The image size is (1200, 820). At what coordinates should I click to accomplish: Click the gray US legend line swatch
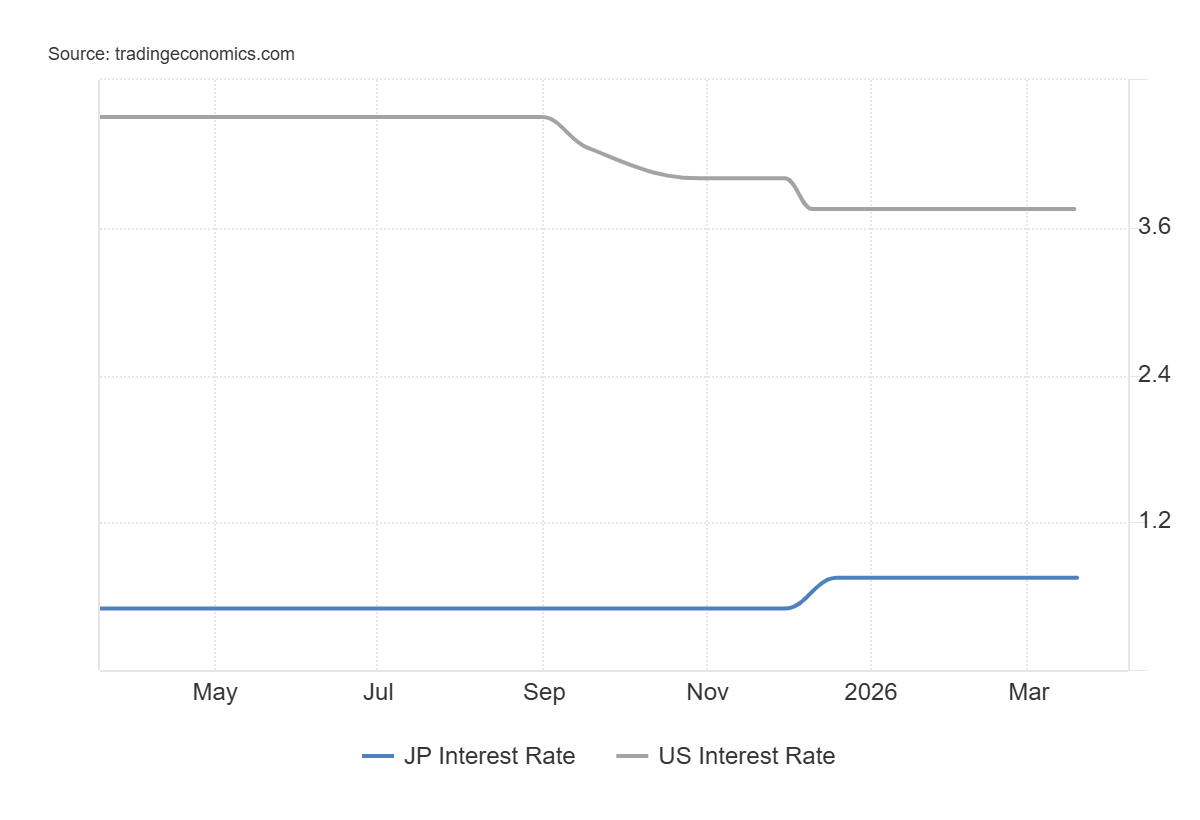point(632,757)
